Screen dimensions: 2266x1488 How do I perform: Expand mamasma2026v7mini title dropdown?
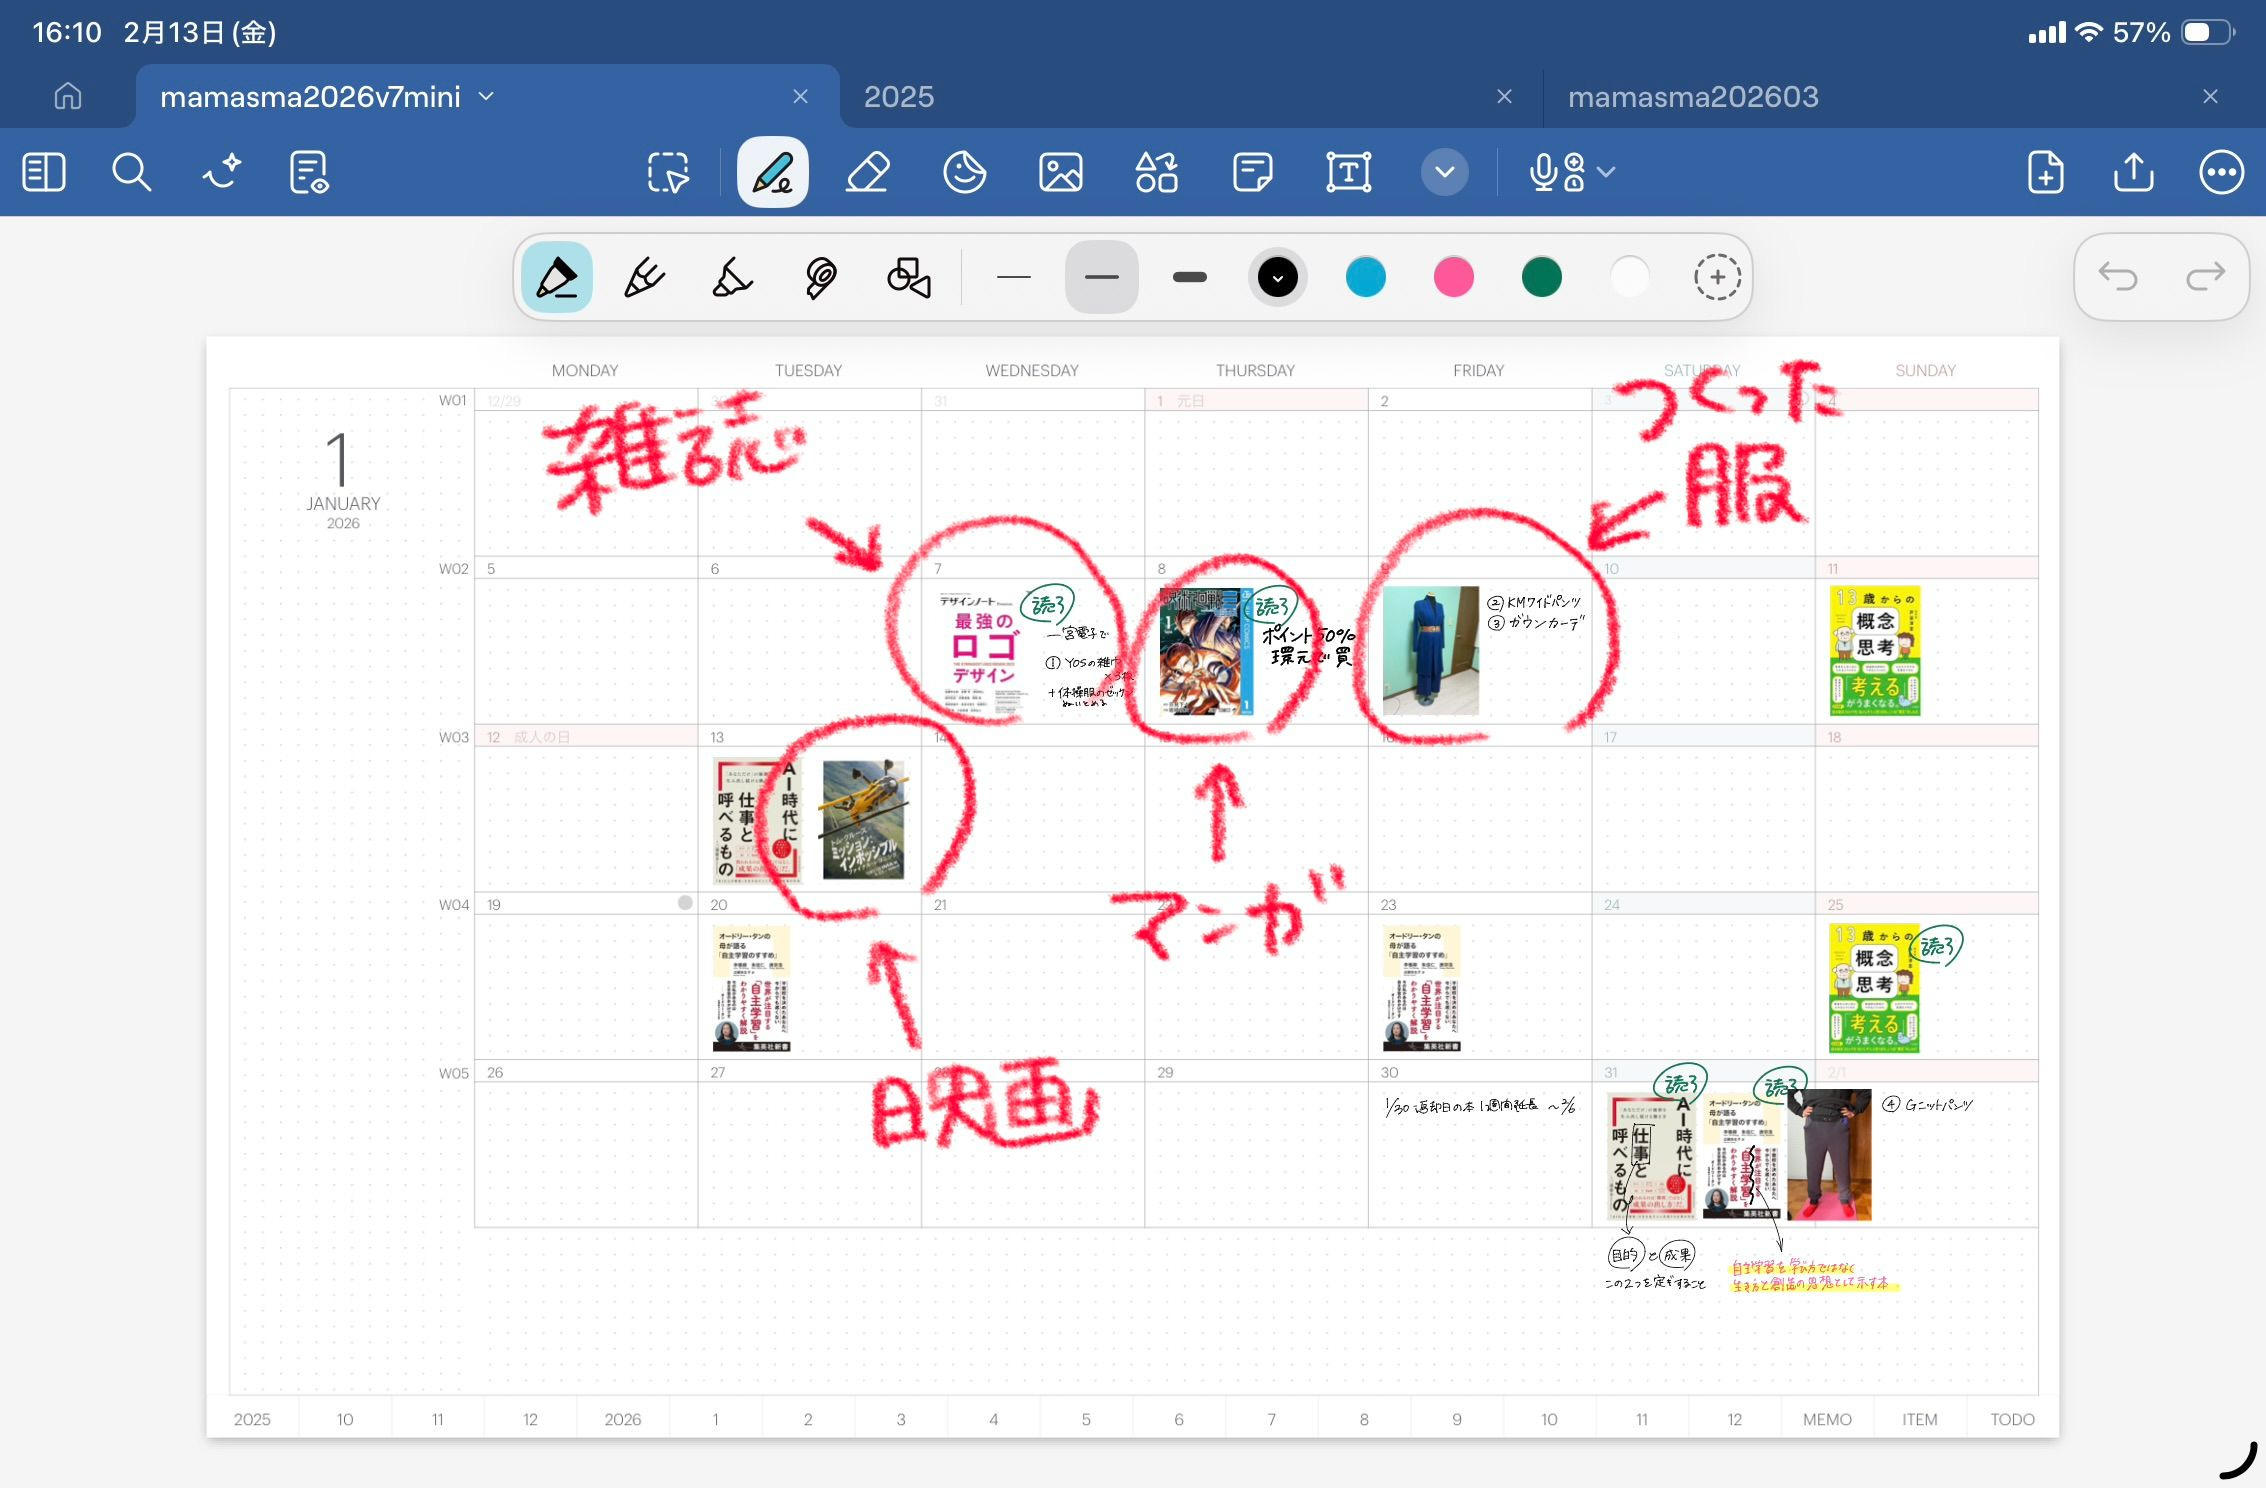coord(487,96)
